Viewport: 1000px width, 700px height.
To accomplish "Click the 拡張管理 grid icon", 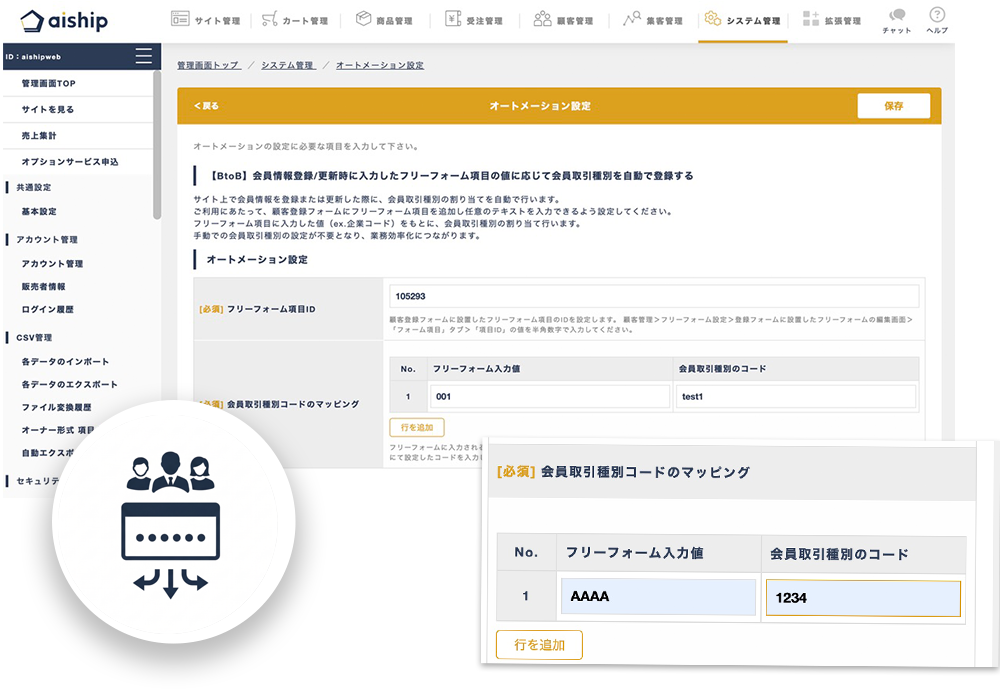I will 811,18.
